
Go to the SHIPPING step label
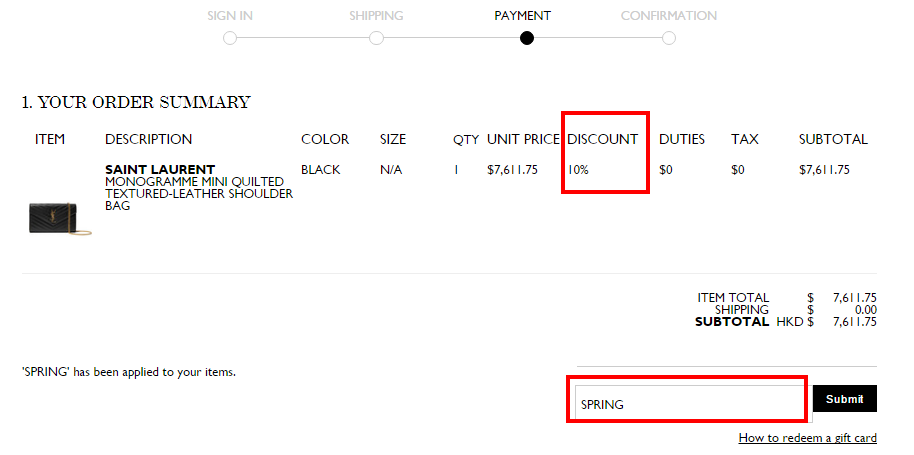pos(377,16)
